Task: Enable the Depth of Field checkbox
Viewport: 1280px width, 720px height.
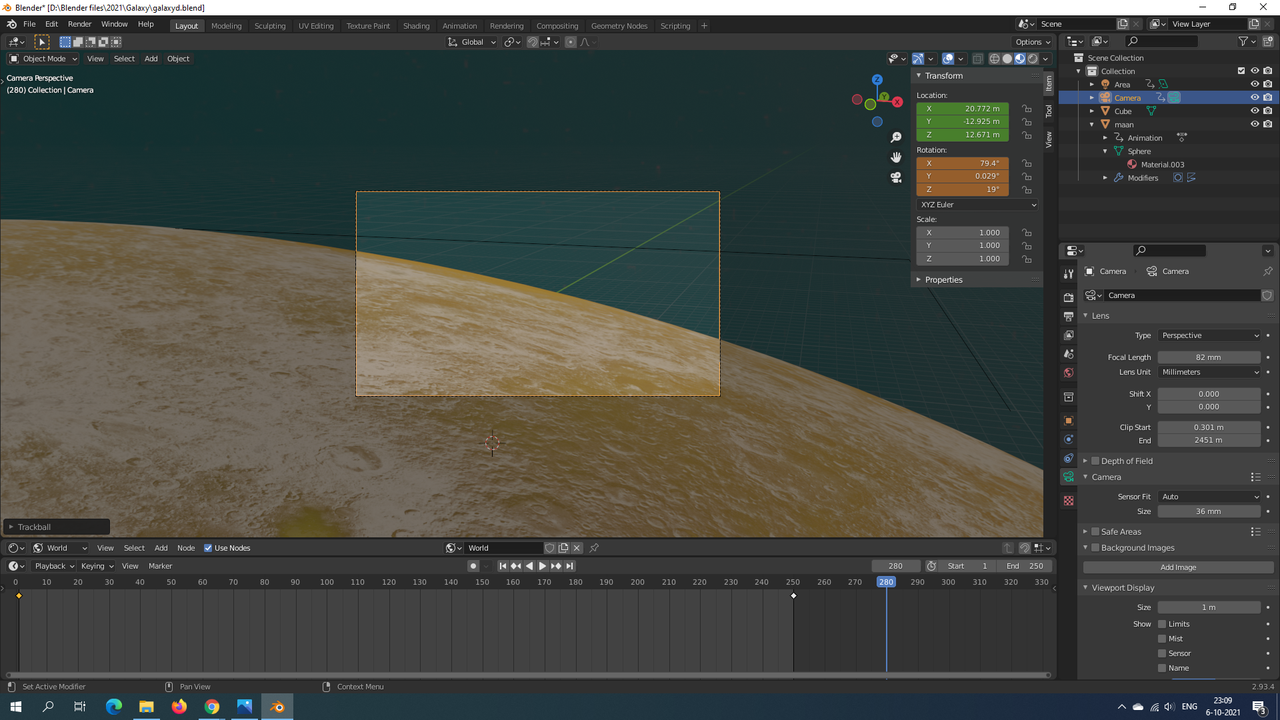Action: (x=1095, y=461)
